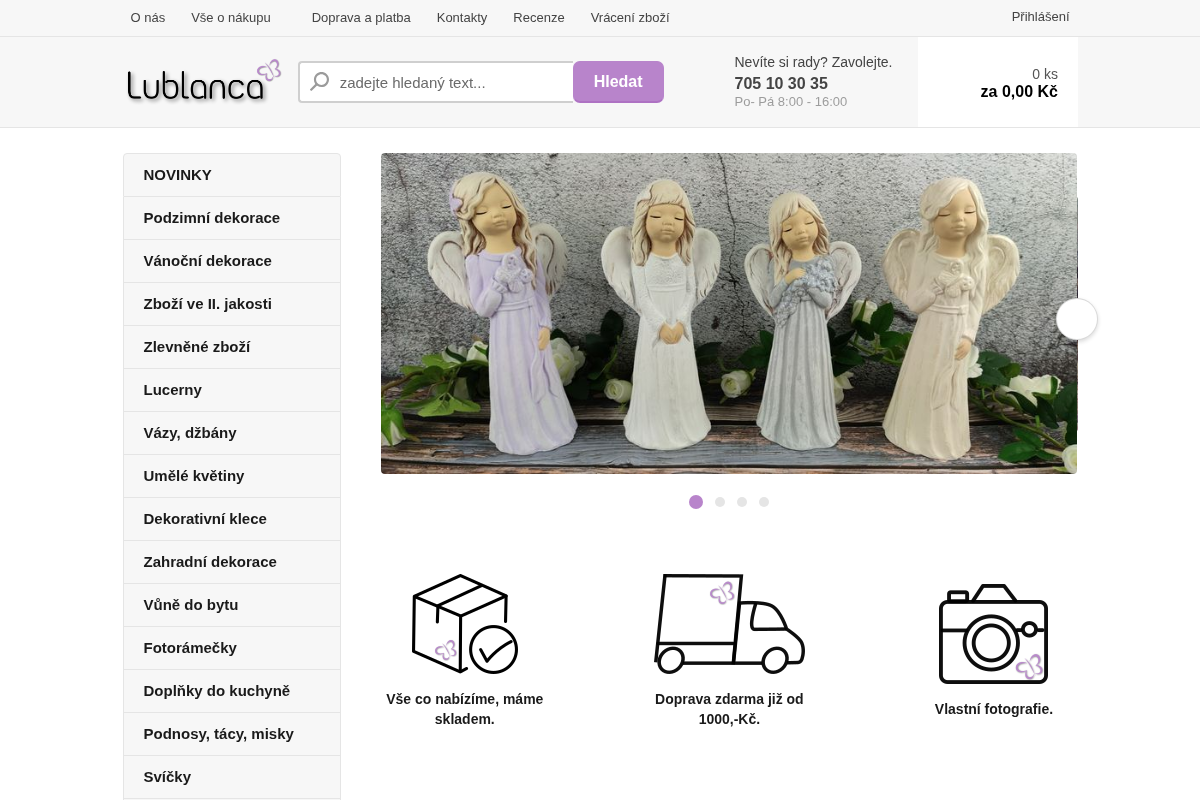Open Fotorámečky category
Screen dimensions: 1200x800
tap(232, 648)
